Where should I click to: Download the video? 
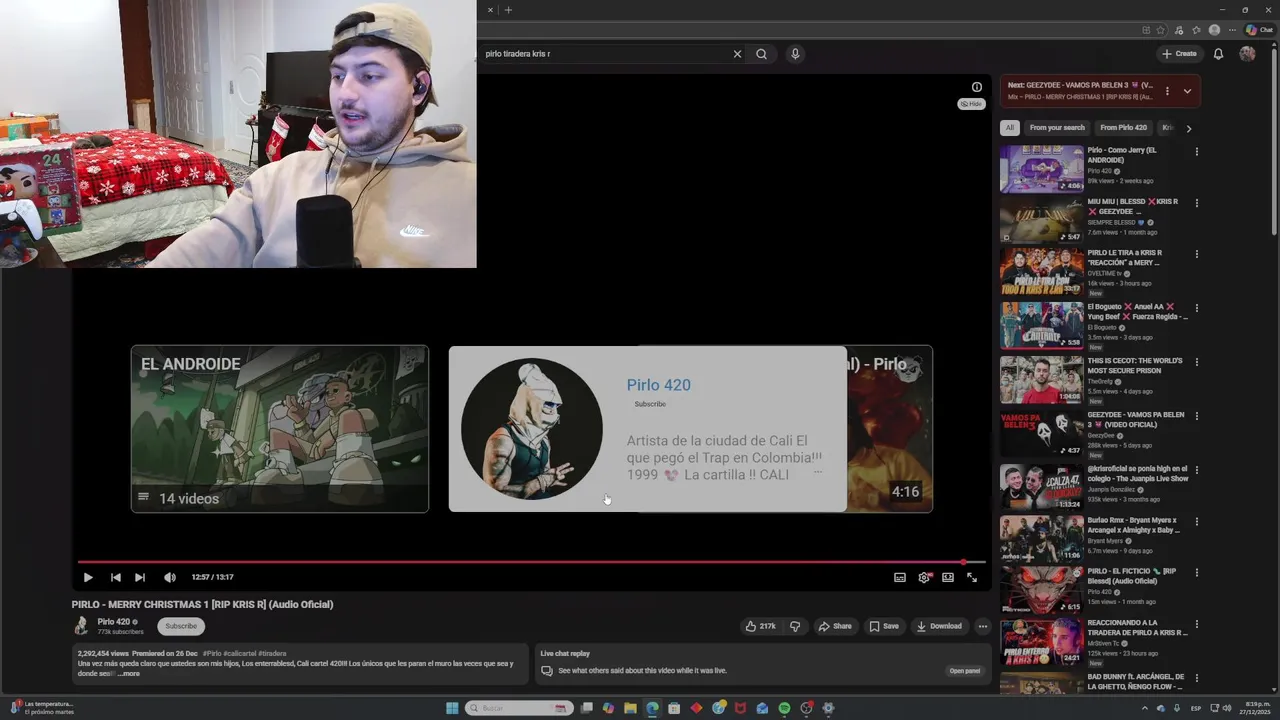coord(939,626)
